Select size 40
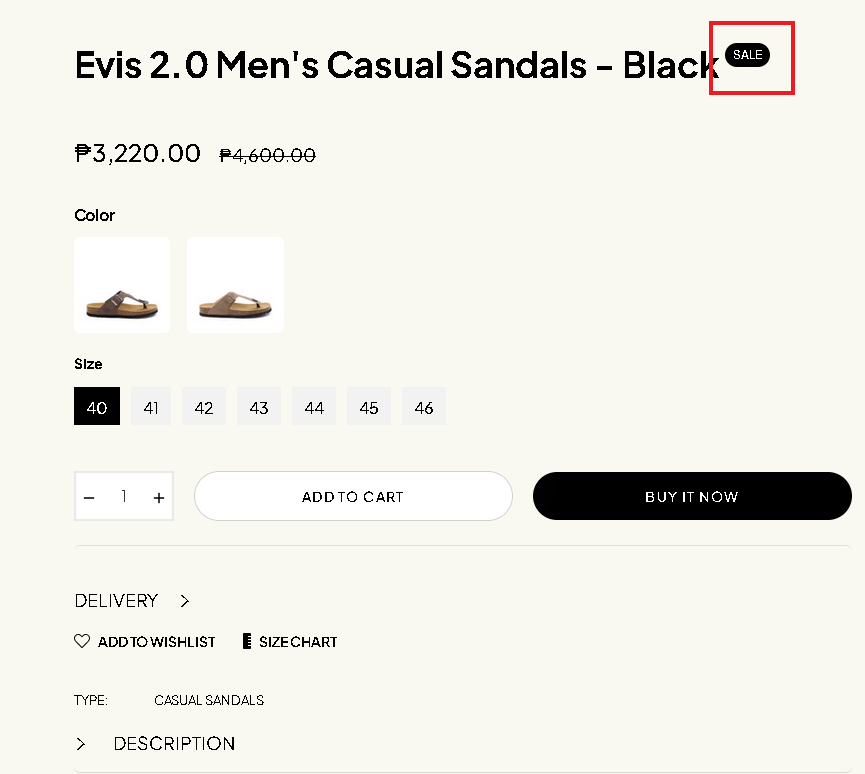The image size is (865, 774). click(x=97, y=407)
